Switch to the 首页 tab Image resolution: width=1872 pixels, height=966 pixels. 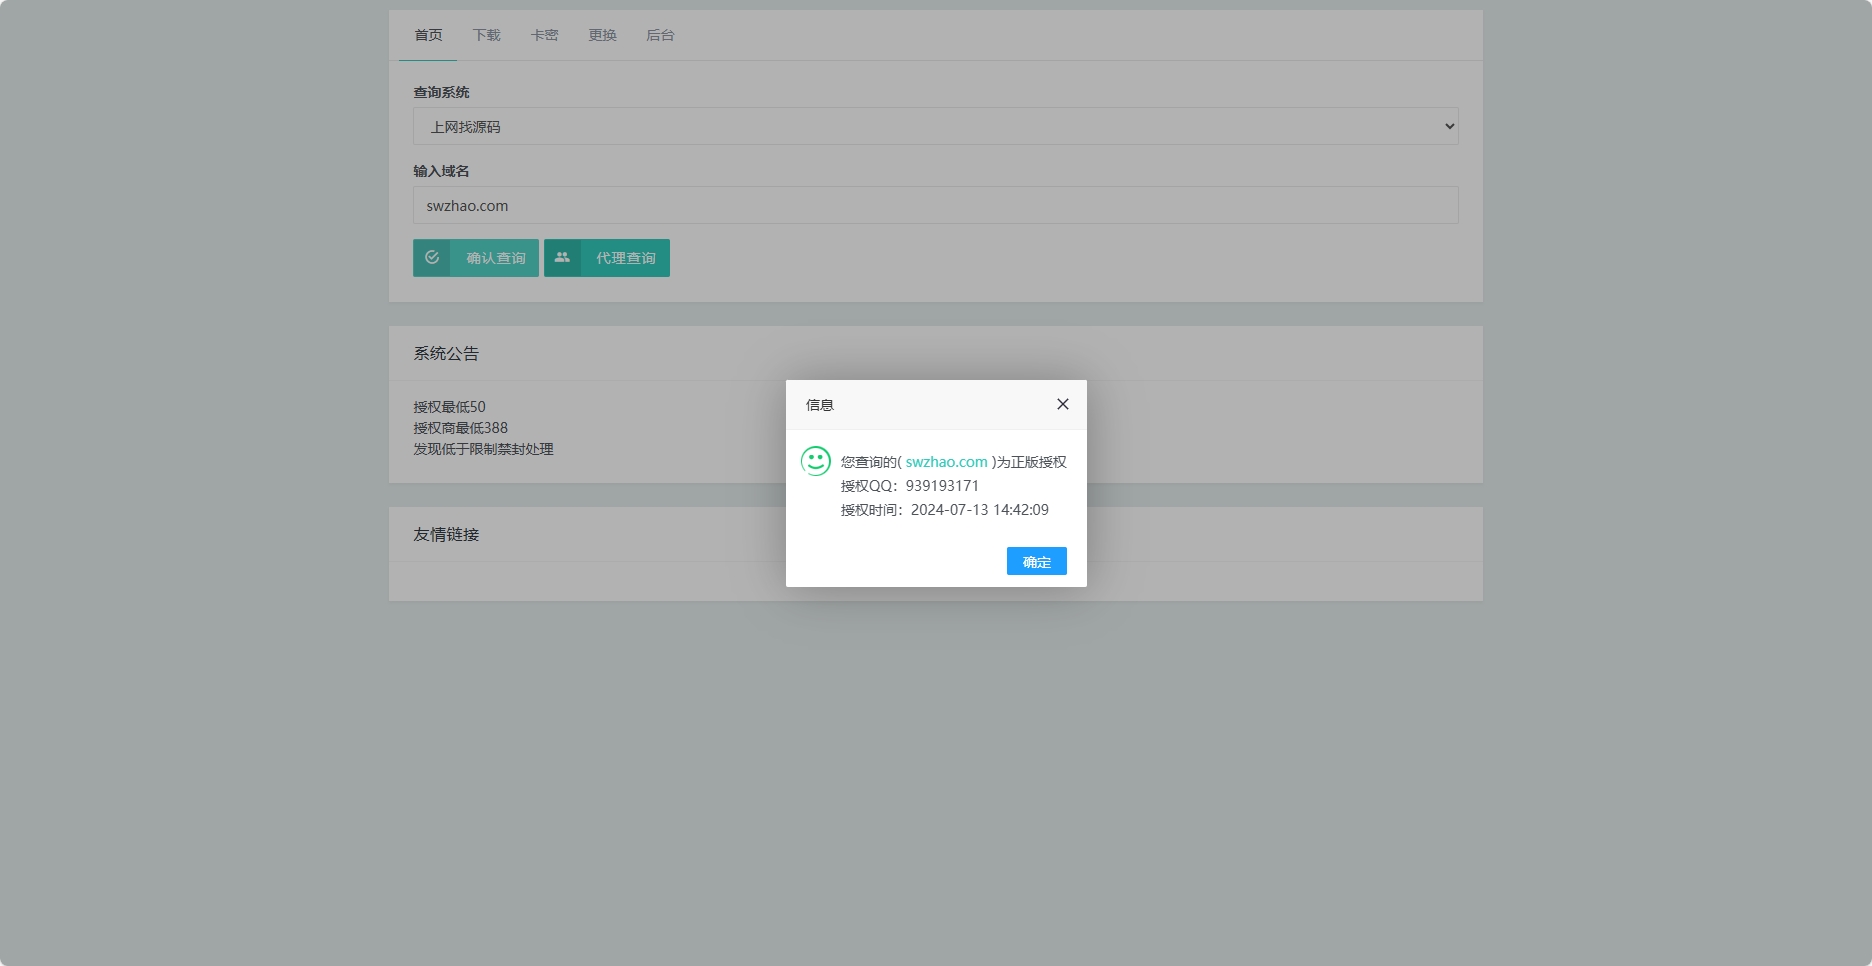[x=428, y=35]
